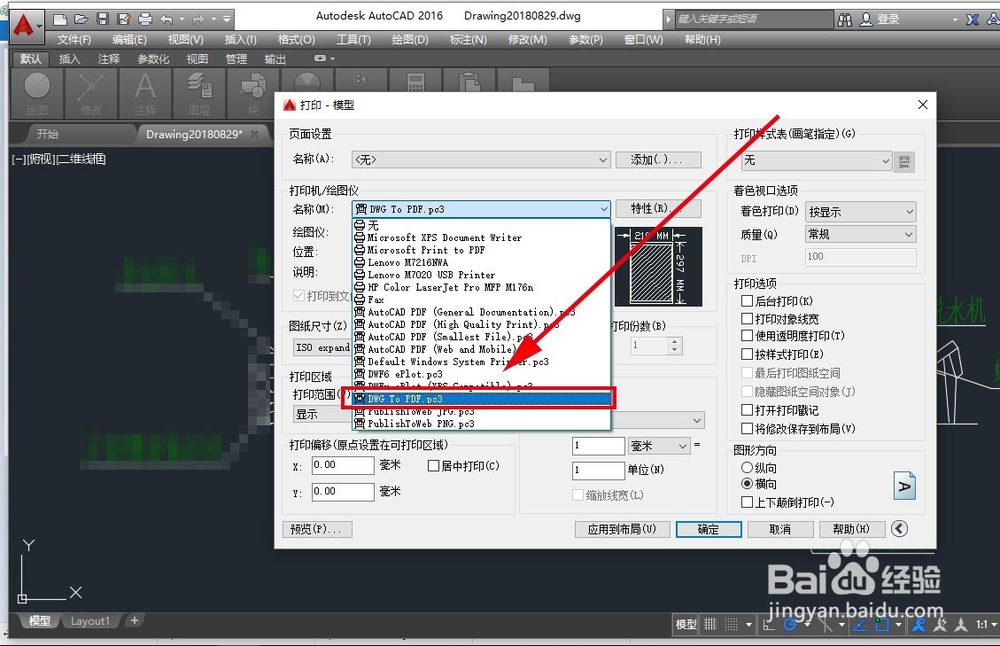Viewport: 1000px width, 646px height.
Task: Select 纵向 orientation radio button
Action: coord(747,467)
